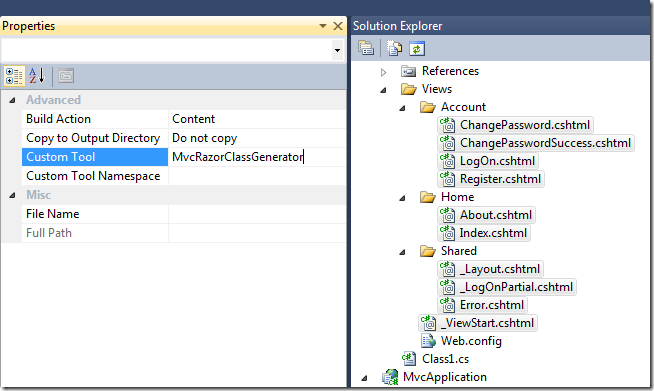Collapse the Home folder
The width and height of the screenshot is (654, 391).
point(402,198)
